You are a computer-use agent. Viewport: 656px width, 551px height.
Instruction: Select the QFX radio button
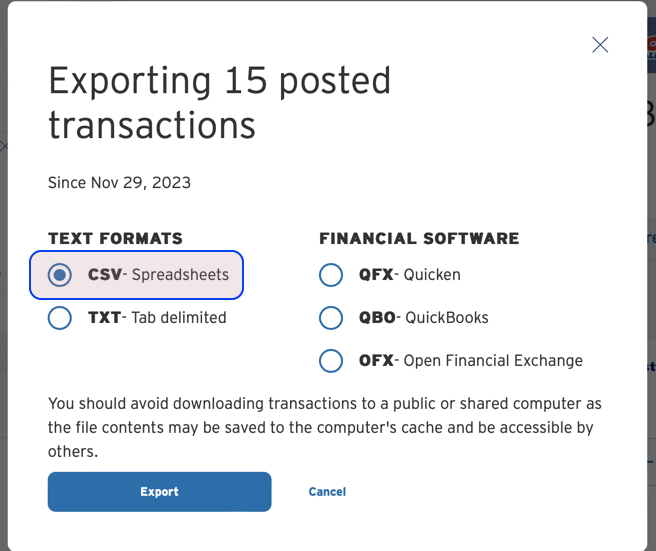[x=331, y=274]
